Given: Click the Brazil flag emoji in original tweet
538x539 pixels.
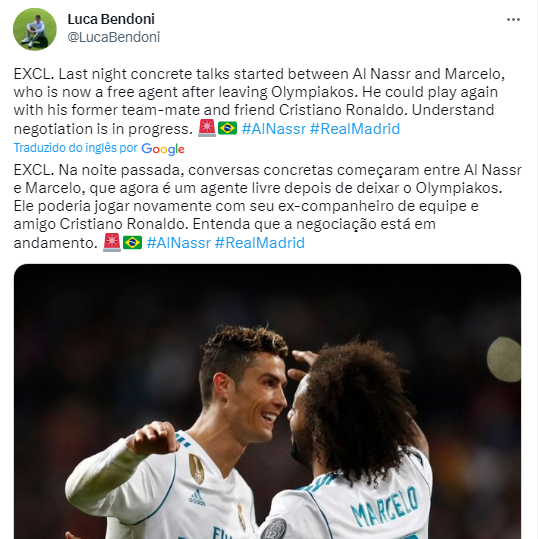Looking at the screenshot, I should tap(228, 128).
